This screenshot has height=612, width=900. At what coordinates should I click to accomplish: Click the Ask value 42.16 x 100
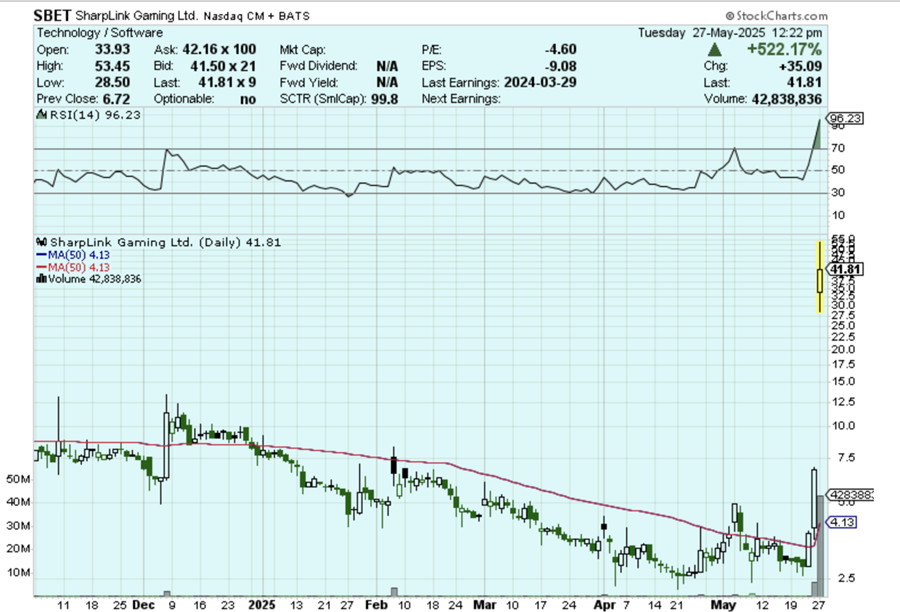pyautogui.click(x=219, y=49)
